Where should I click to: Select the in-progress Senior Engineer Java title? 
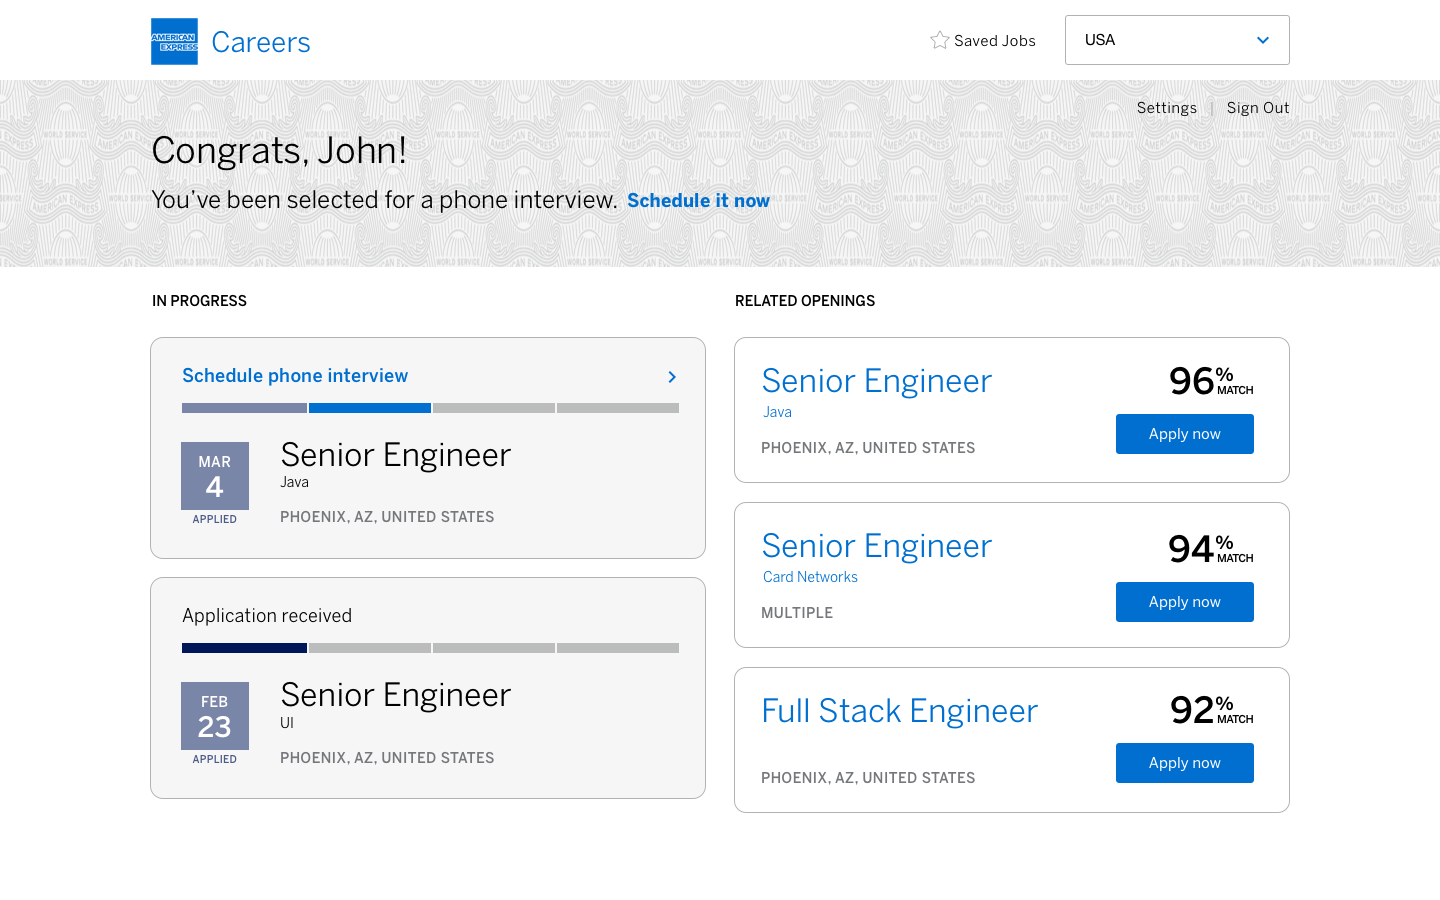(x=395, y=455)
